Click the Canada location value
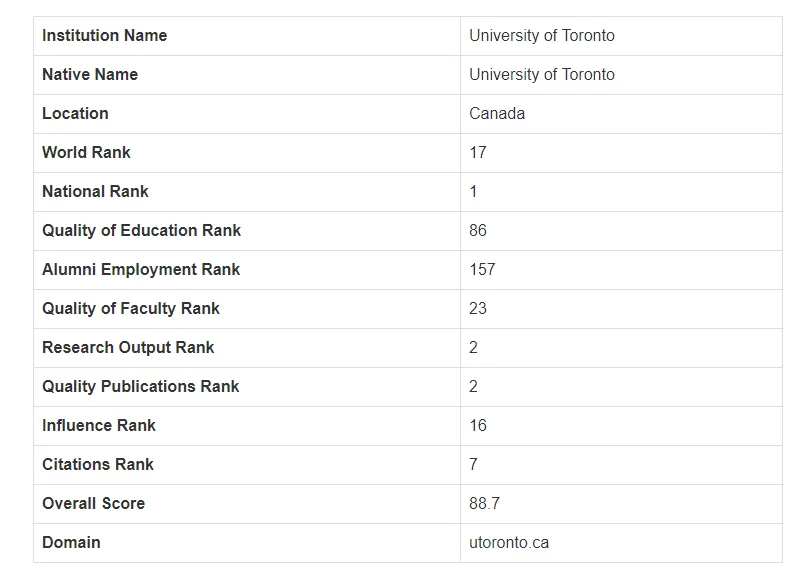 coord(497,113)
